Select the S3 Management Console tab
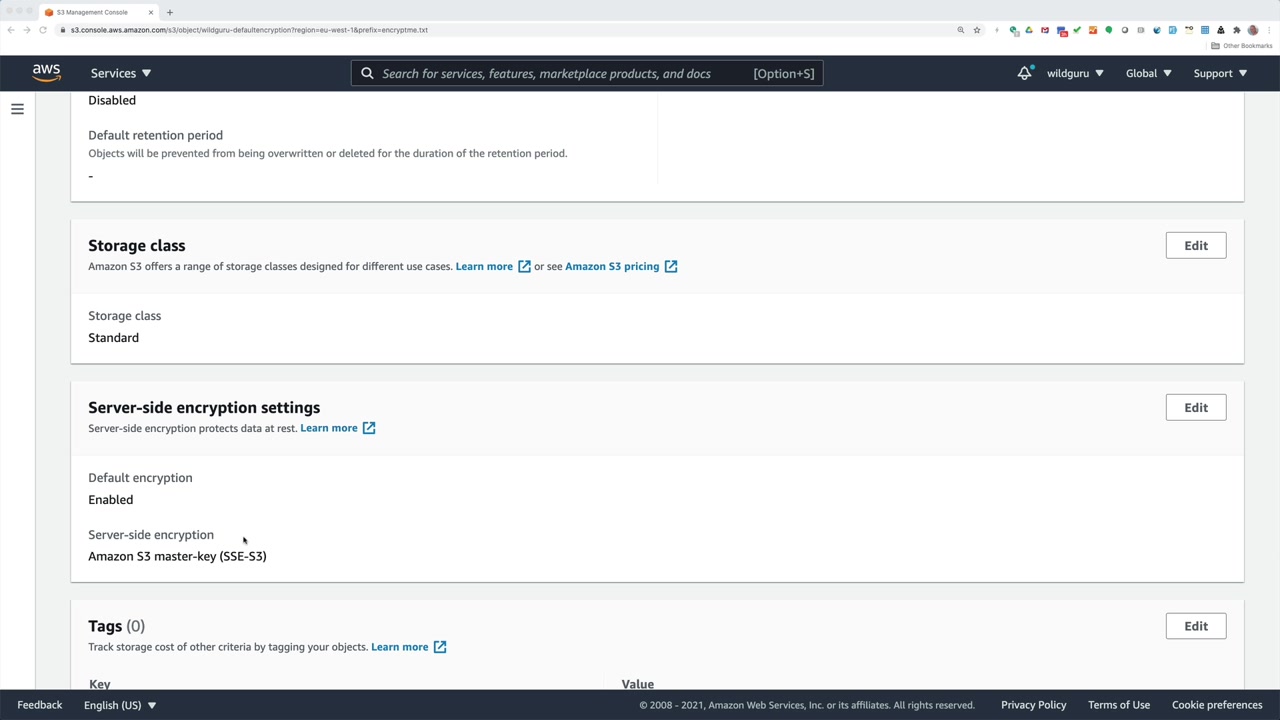 [x=98, y=12]
